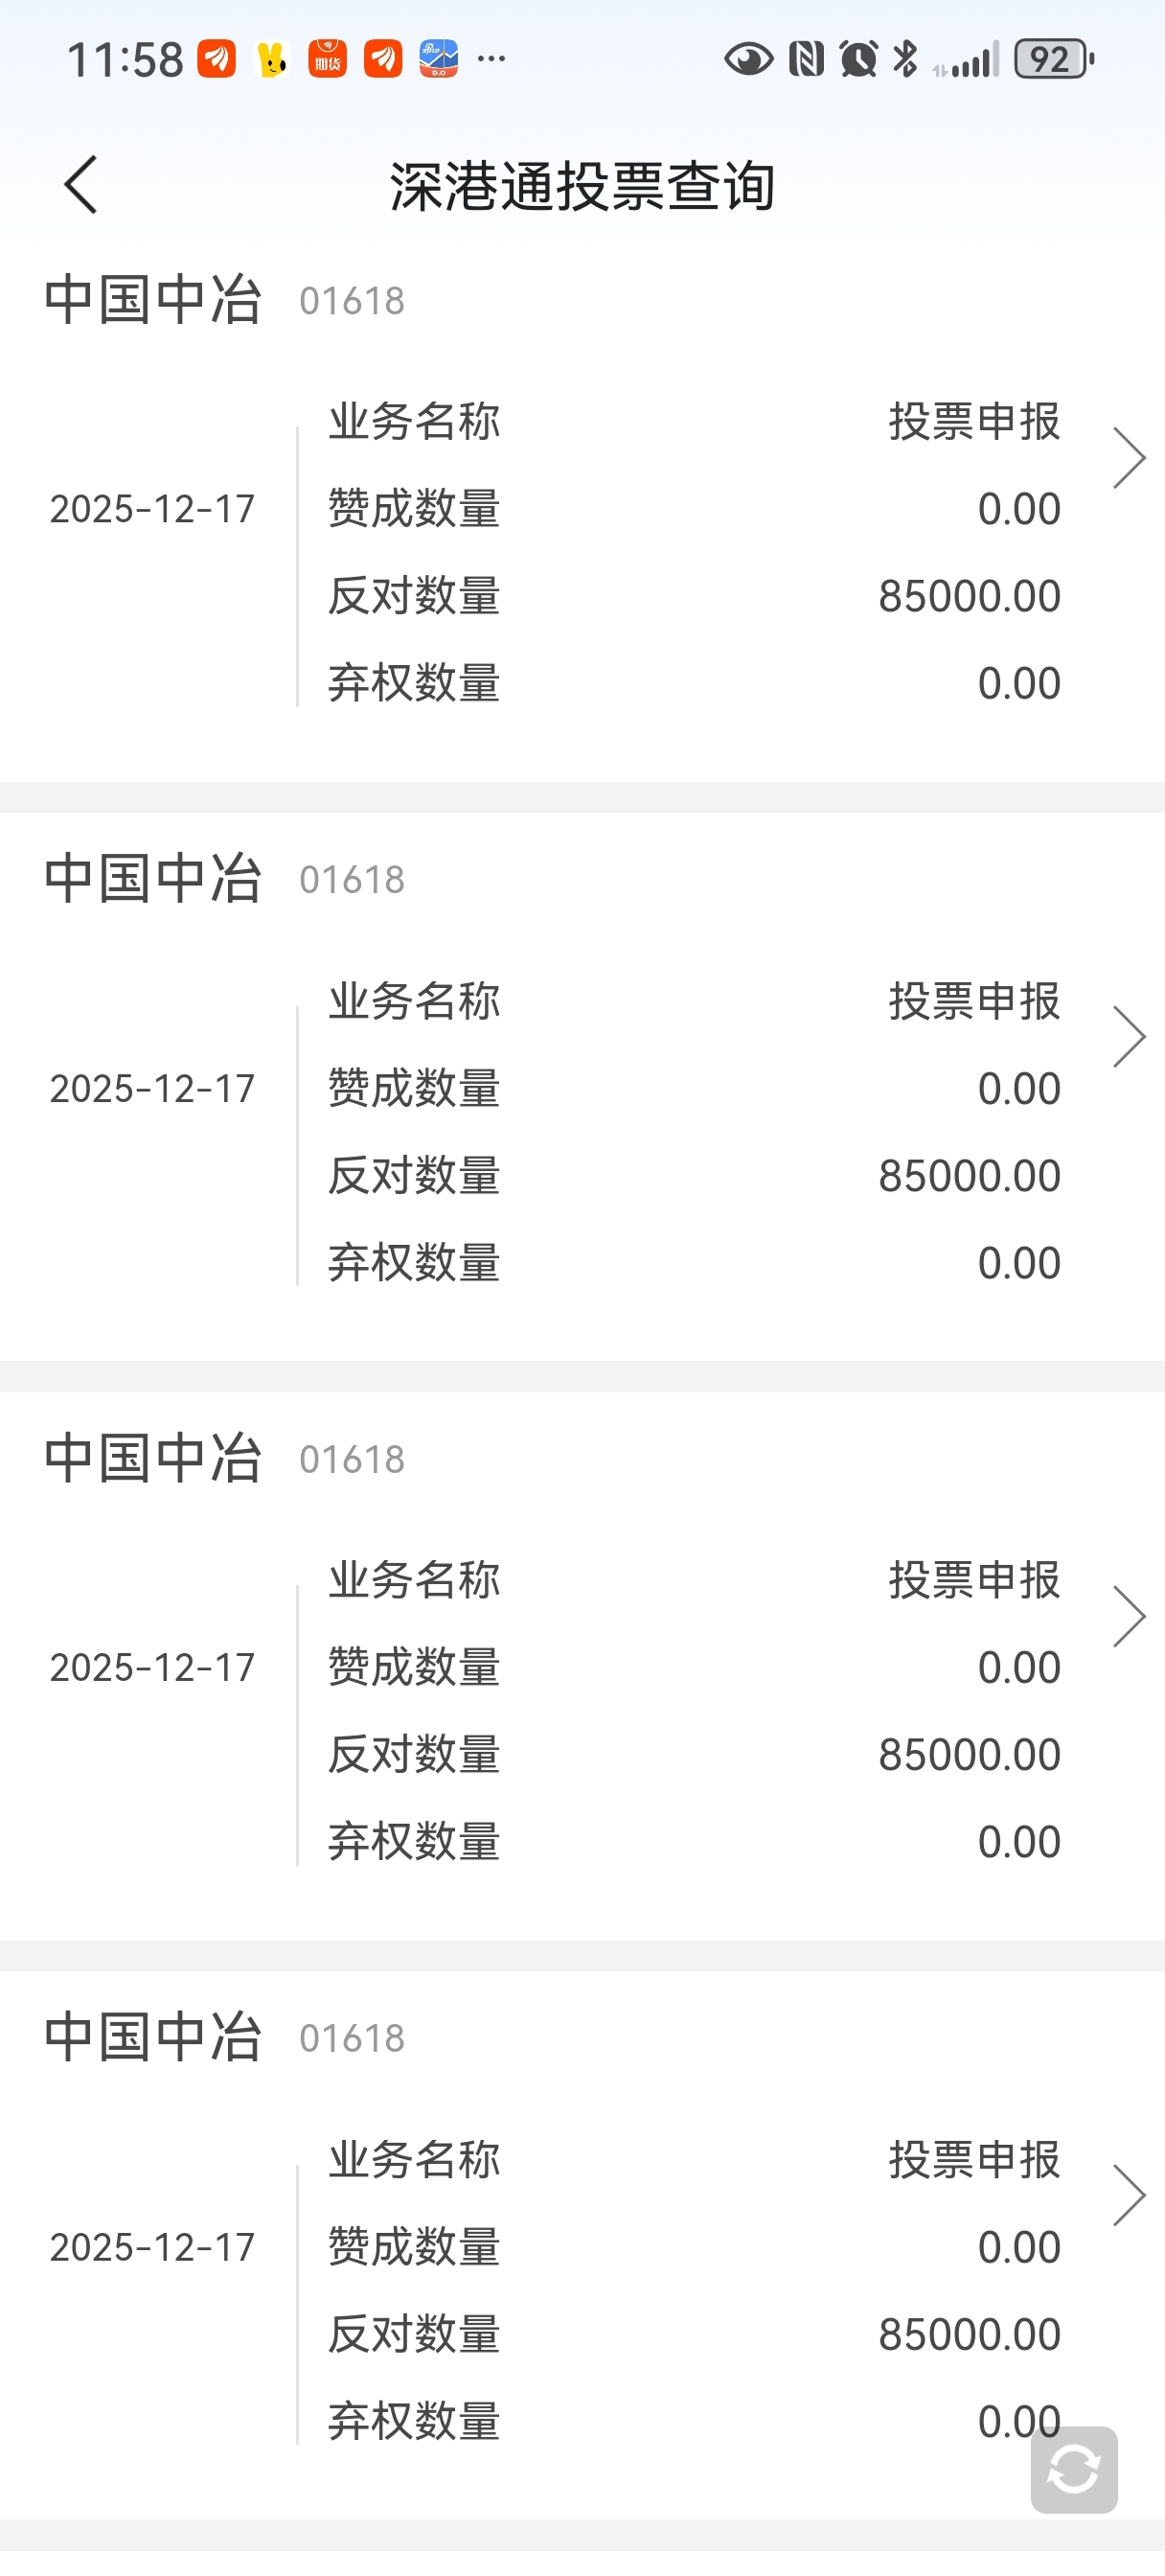Expand the second 中国中冶 record chevron

point(1128,1037)
